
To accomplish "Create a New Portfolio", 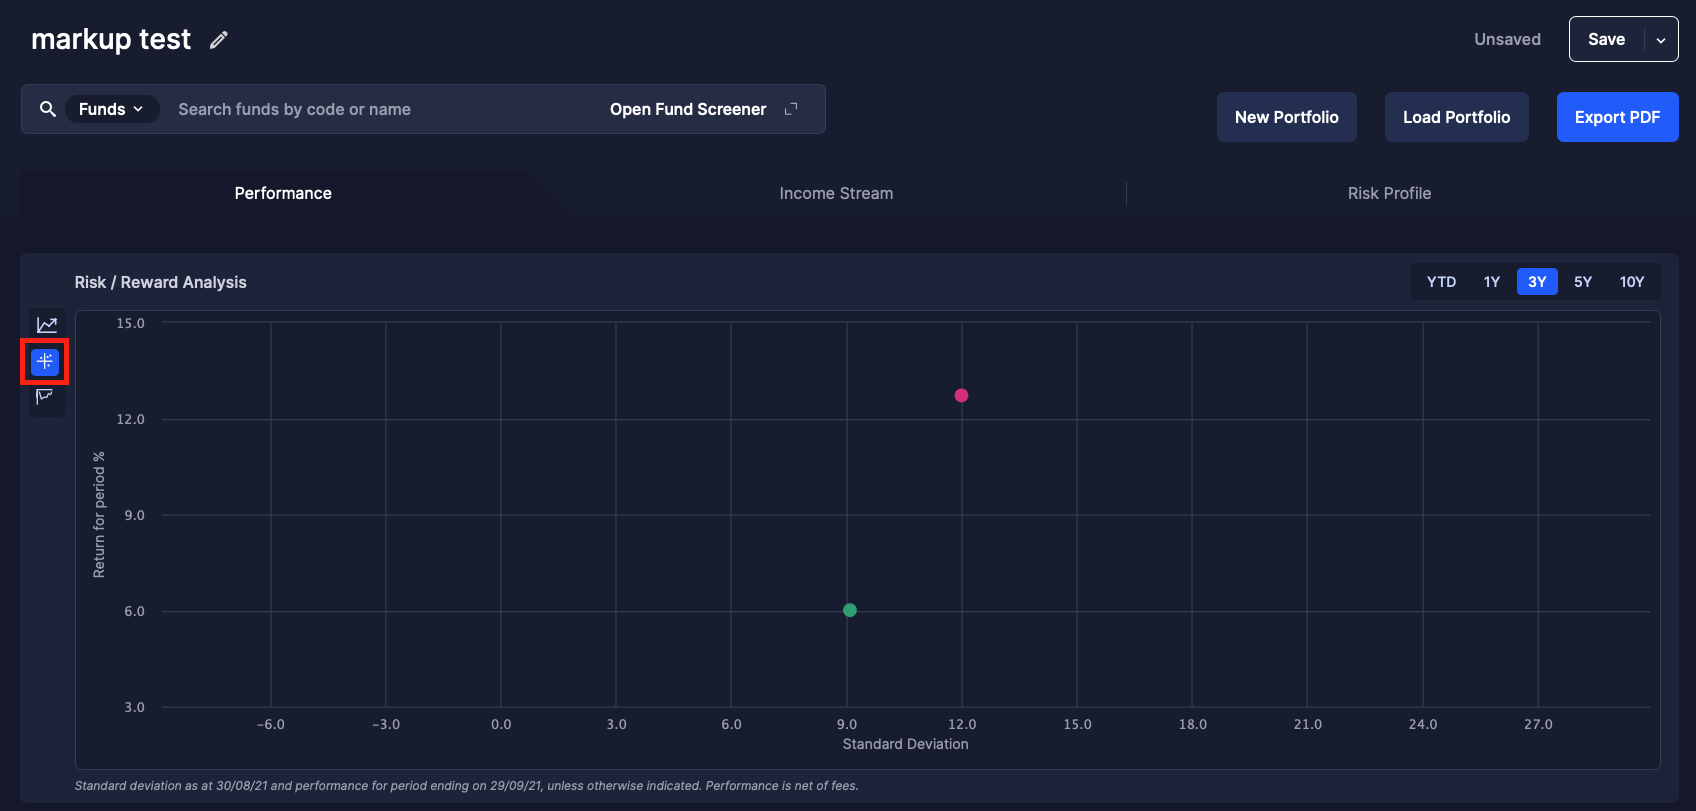I will (x=1286, y=117).
